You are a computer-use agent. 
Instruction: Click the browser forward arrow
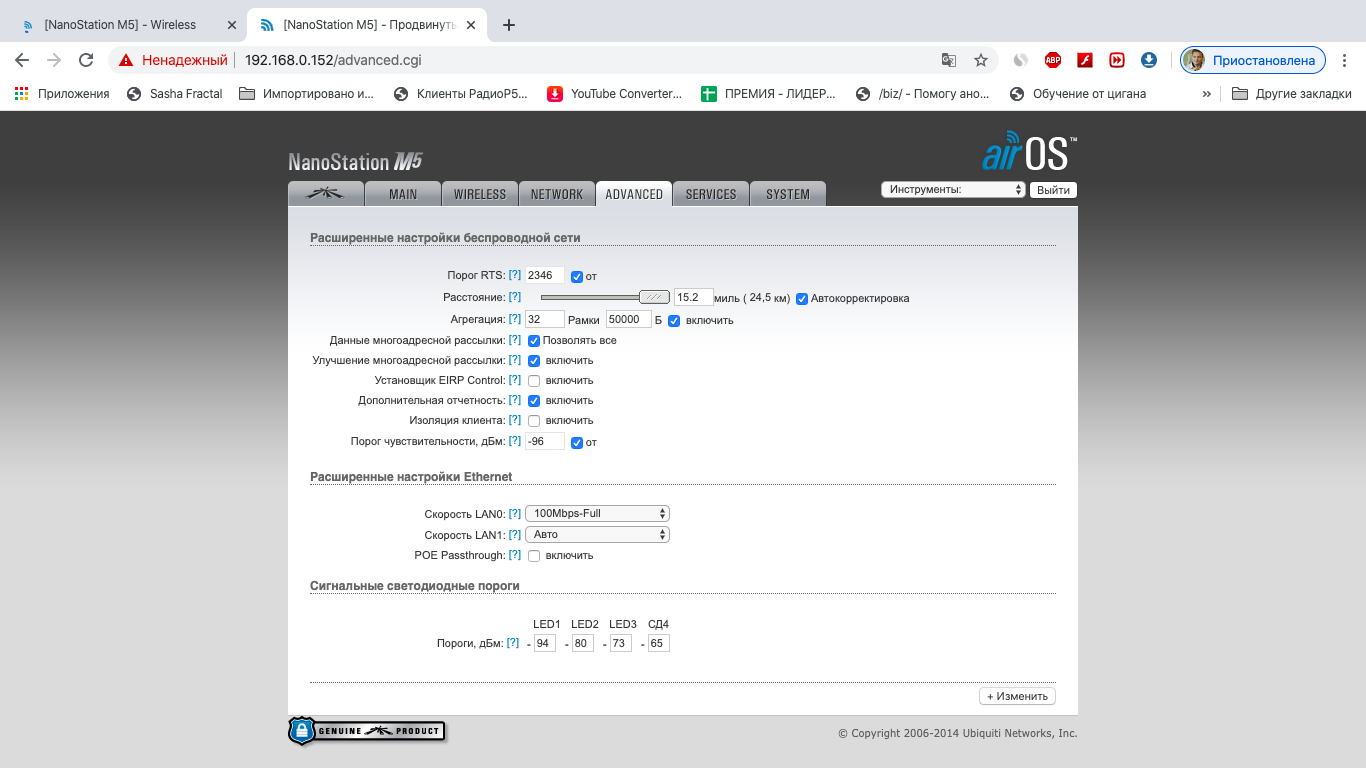click(x=54, y=60)
